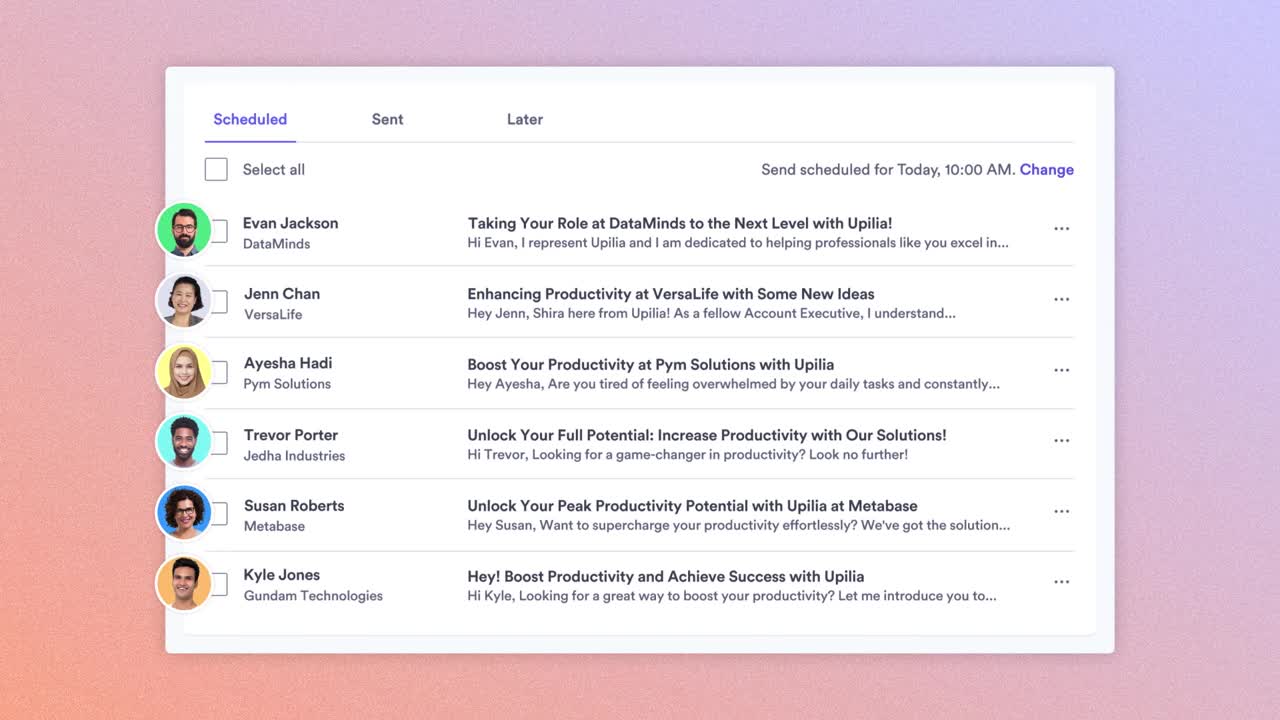1280x720 pixels.
Task: Click Change to edit the scheduled send time
Action: (1047, 169)
